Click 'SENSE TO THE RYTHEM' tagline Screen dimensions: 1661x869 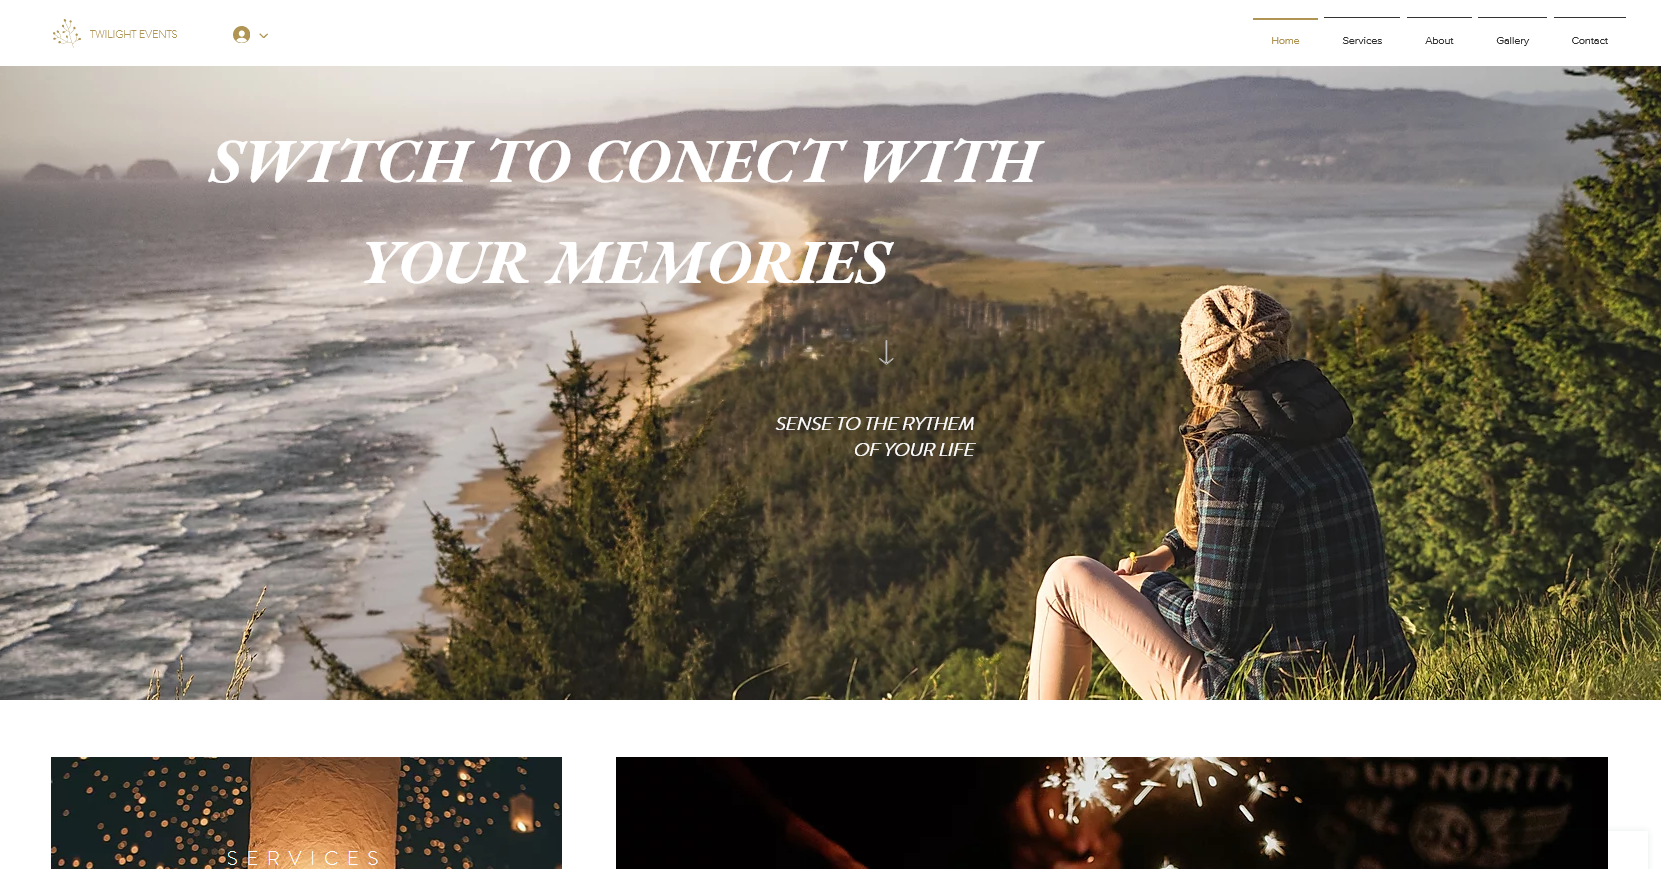(875, 424)
